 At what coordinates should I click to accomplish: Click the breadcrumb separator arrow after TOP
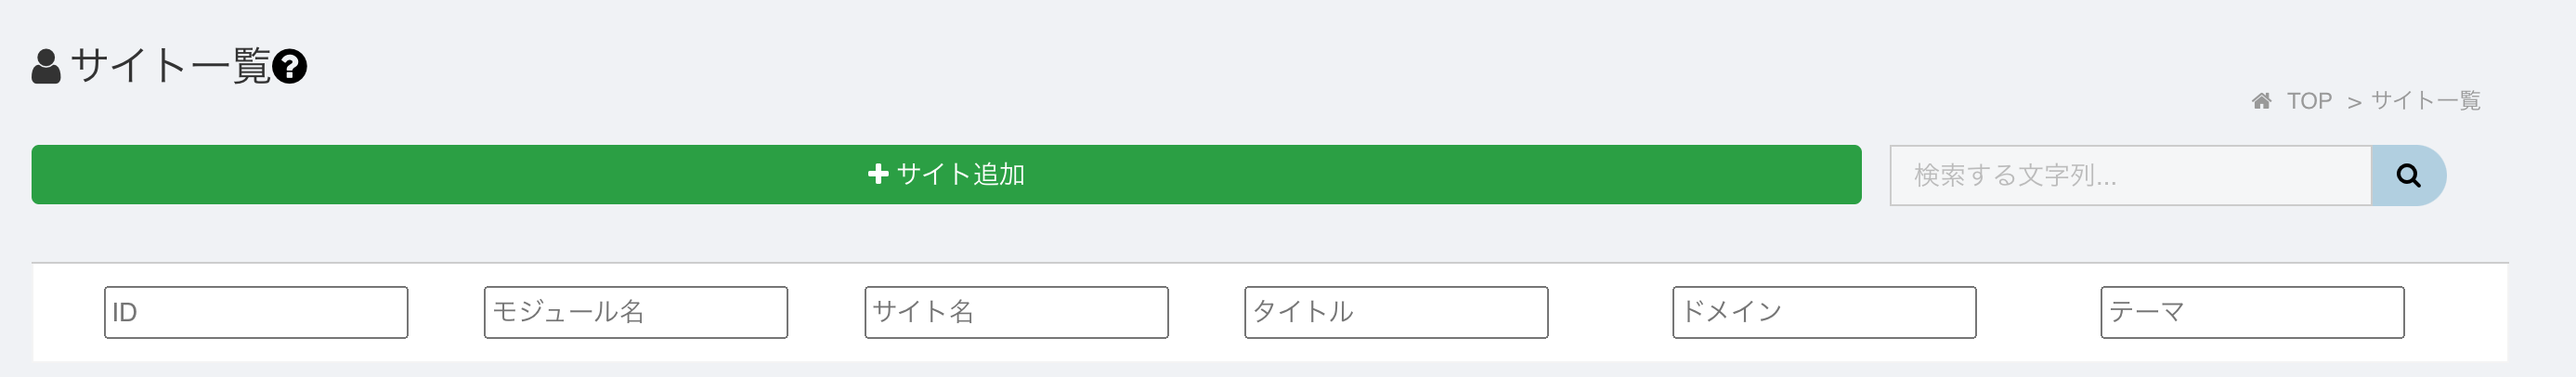pos(2354,102)
